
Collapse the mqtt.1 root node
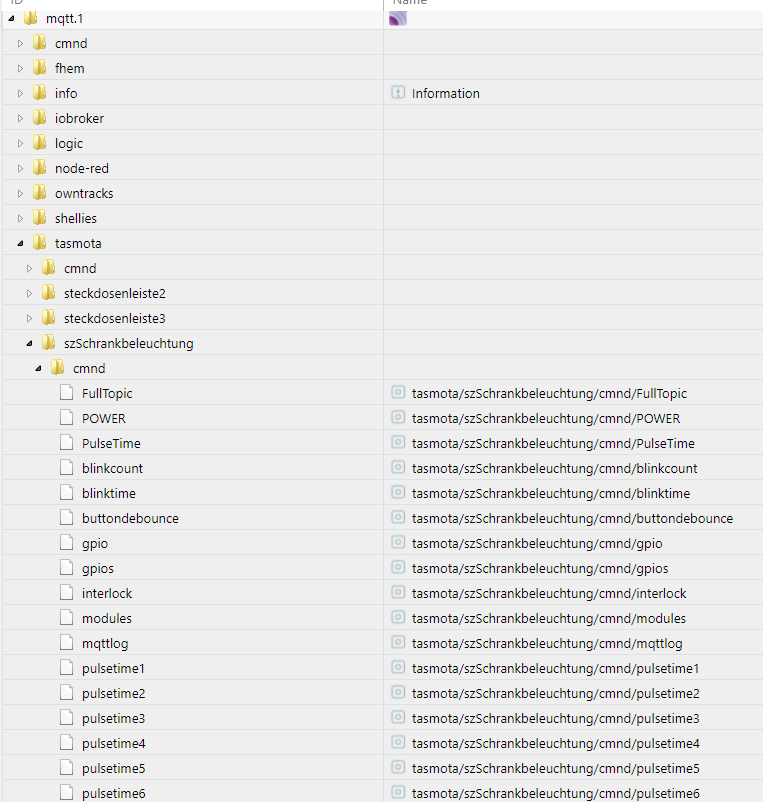coord(11,18)
